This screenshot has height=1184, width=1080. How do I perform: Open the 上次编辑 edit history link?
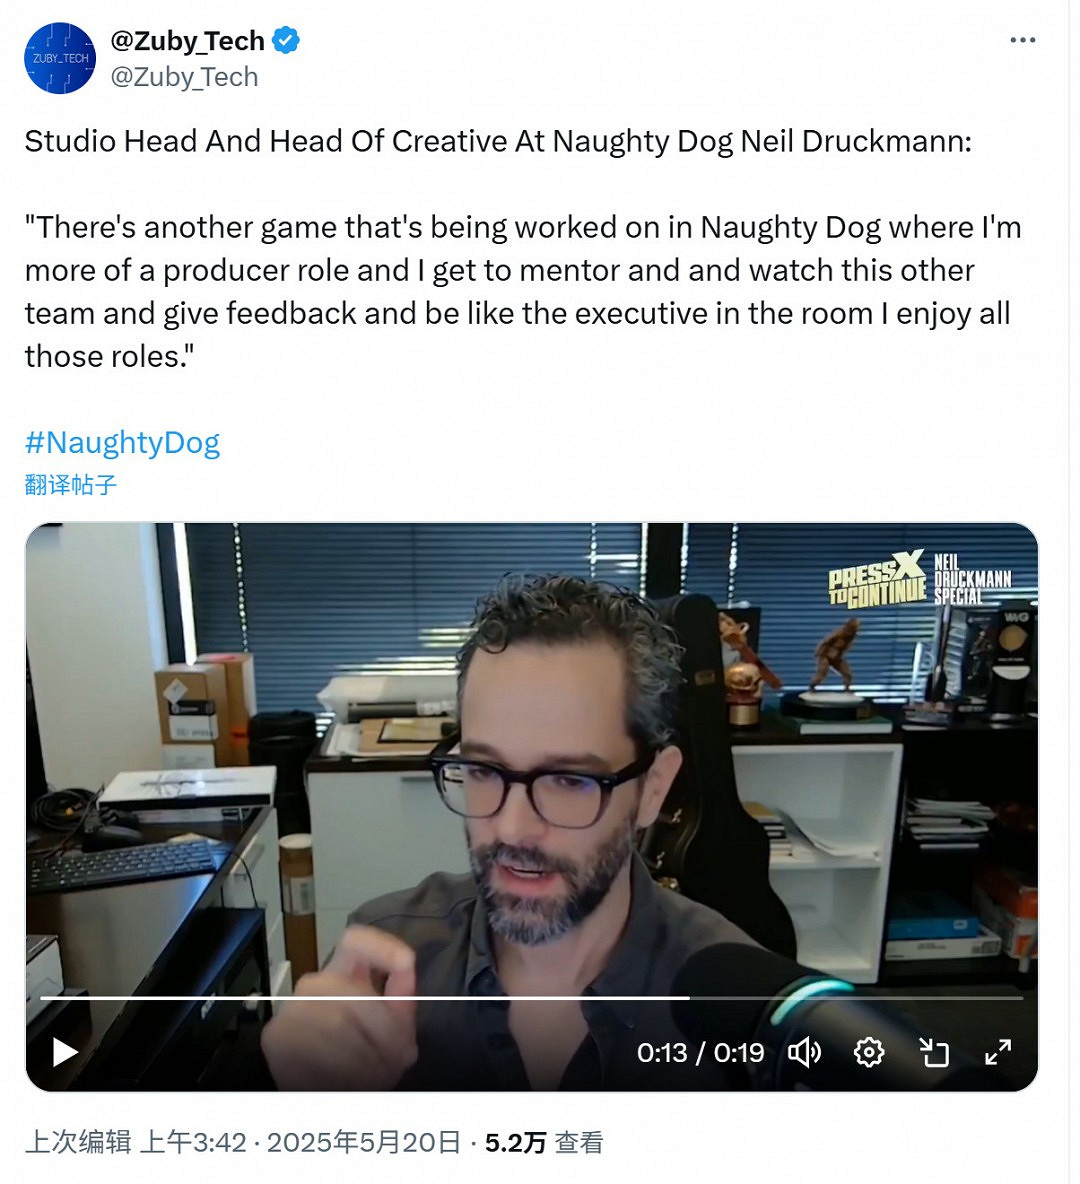coord(78,1142)
